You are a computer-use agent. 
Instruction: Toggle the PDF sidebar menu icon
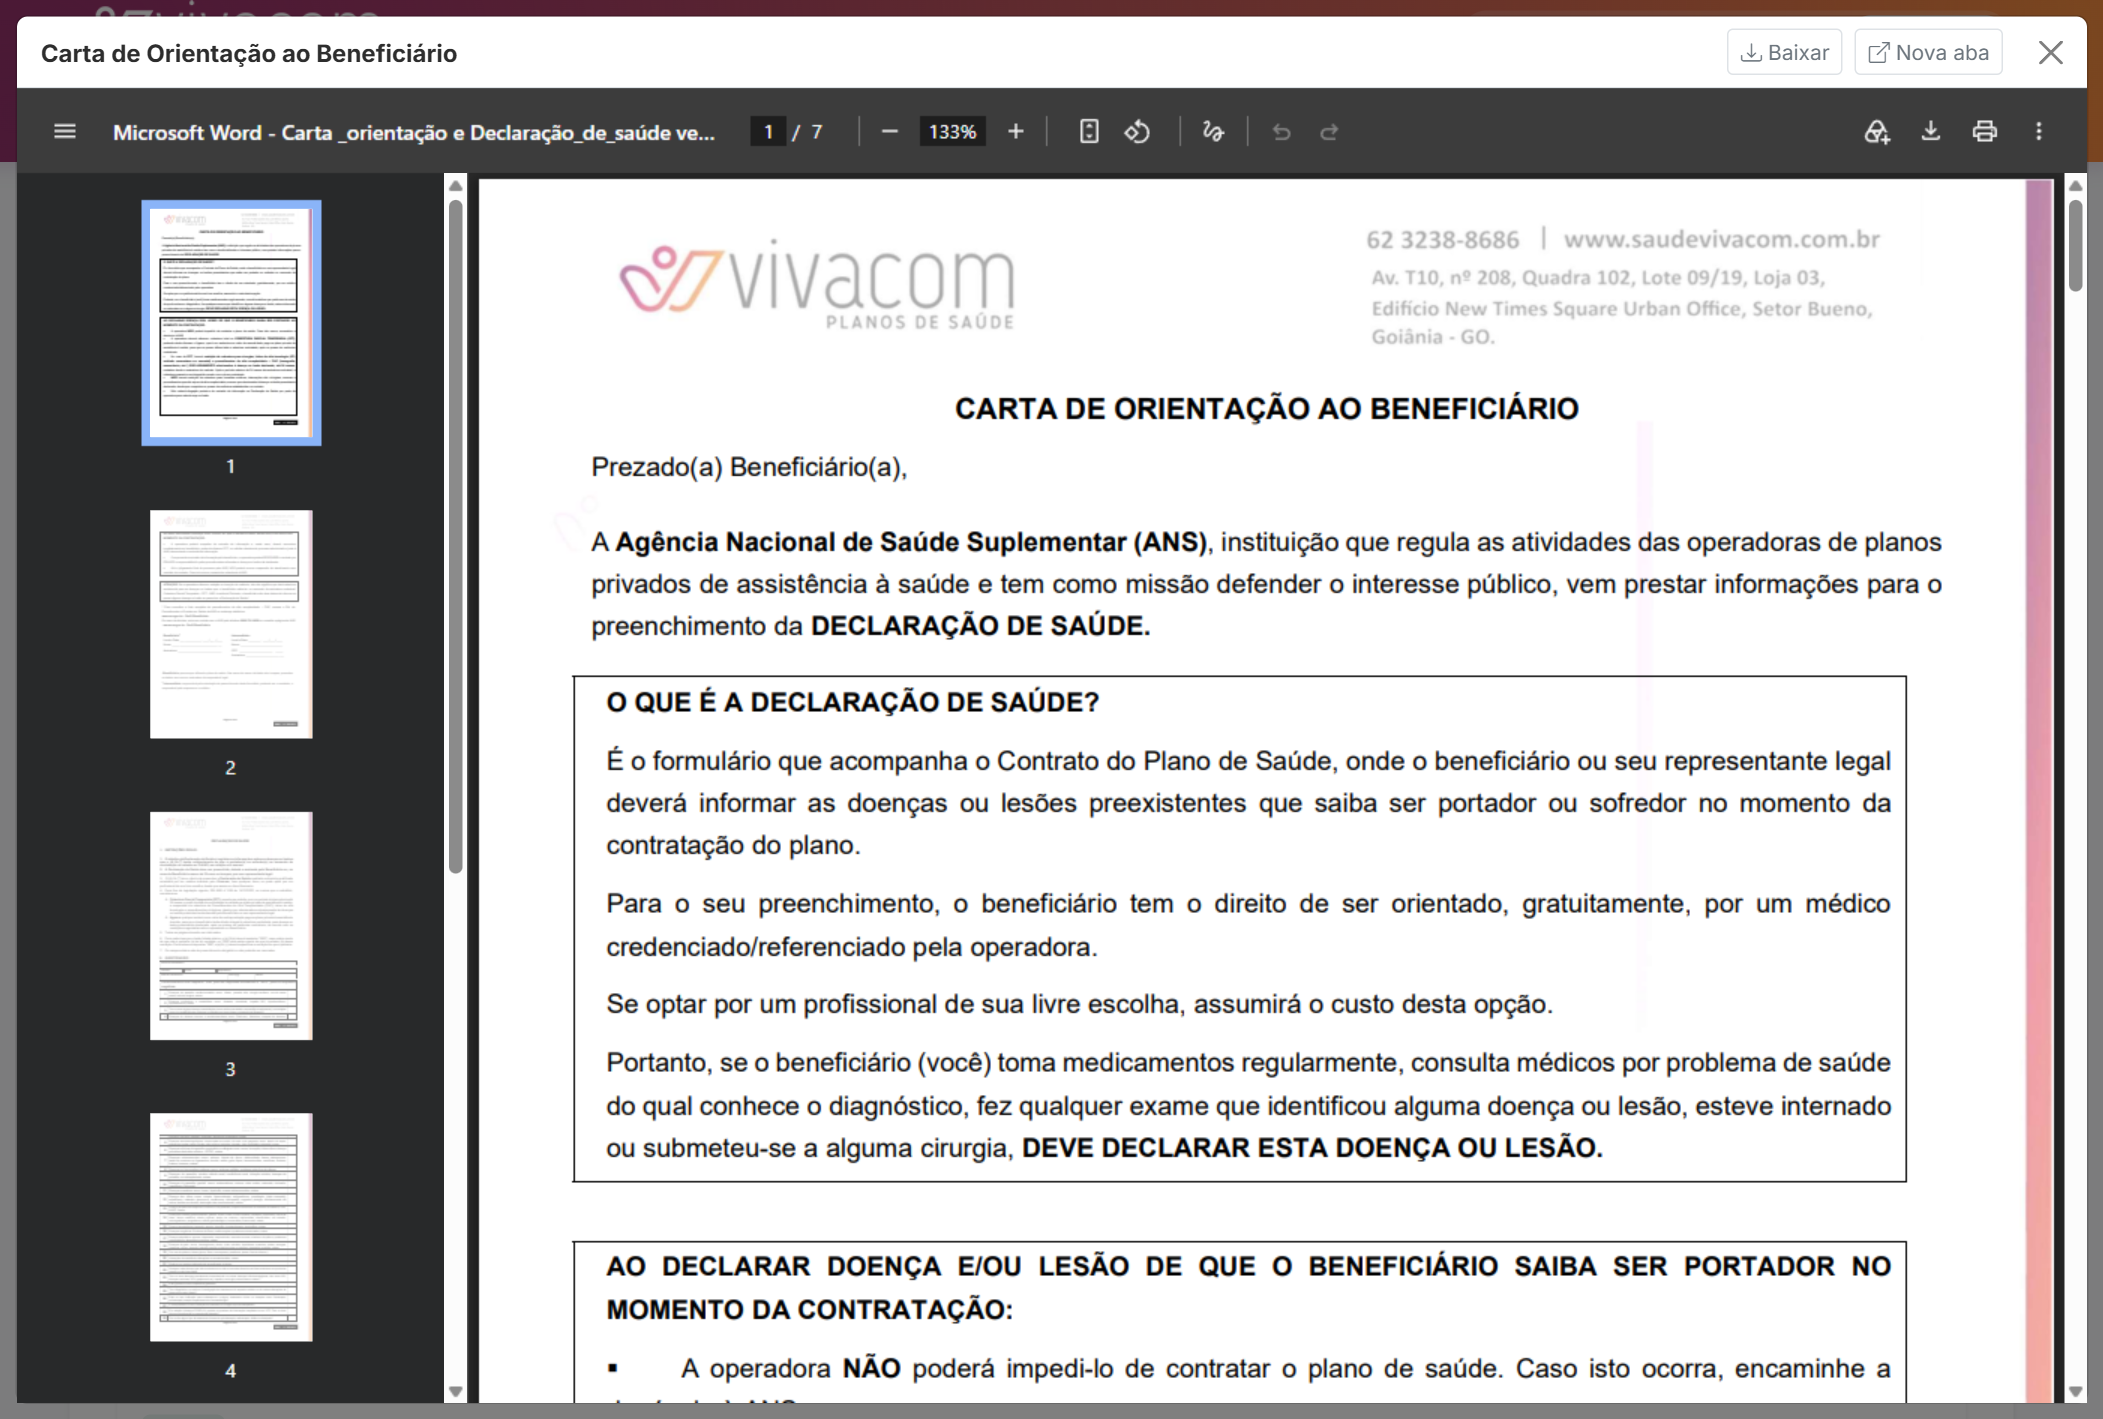tap(65, 132)
